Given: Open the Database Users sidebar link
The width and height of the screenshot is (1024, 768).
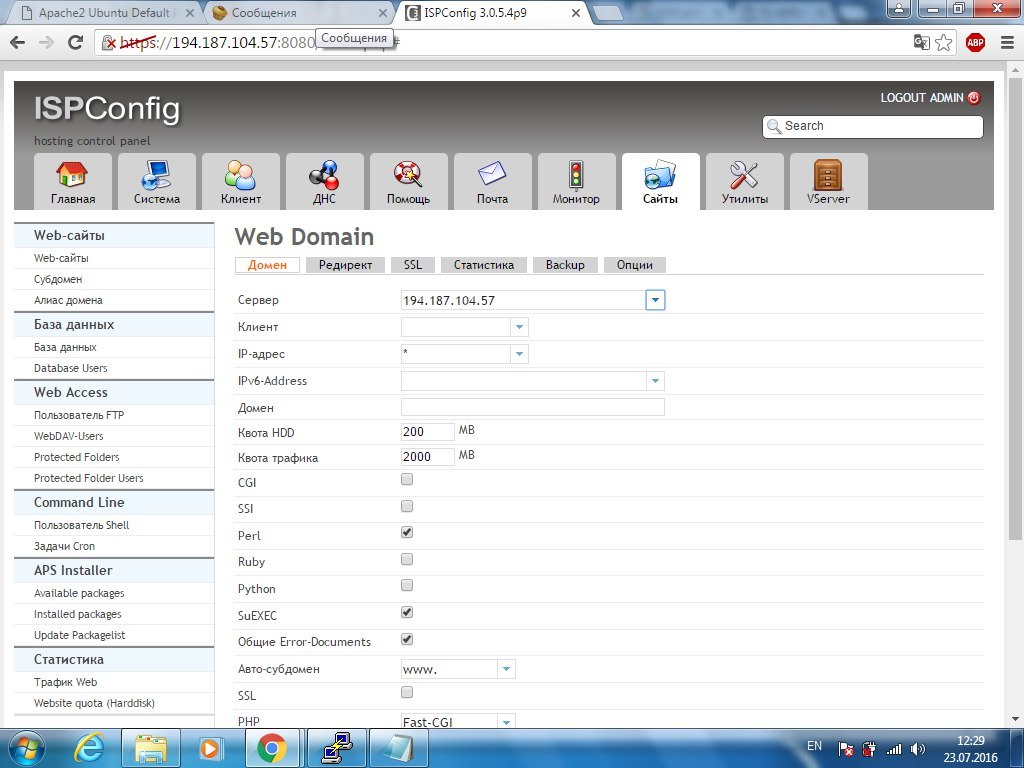Looking at the screenshot, I should coord(71,368).
